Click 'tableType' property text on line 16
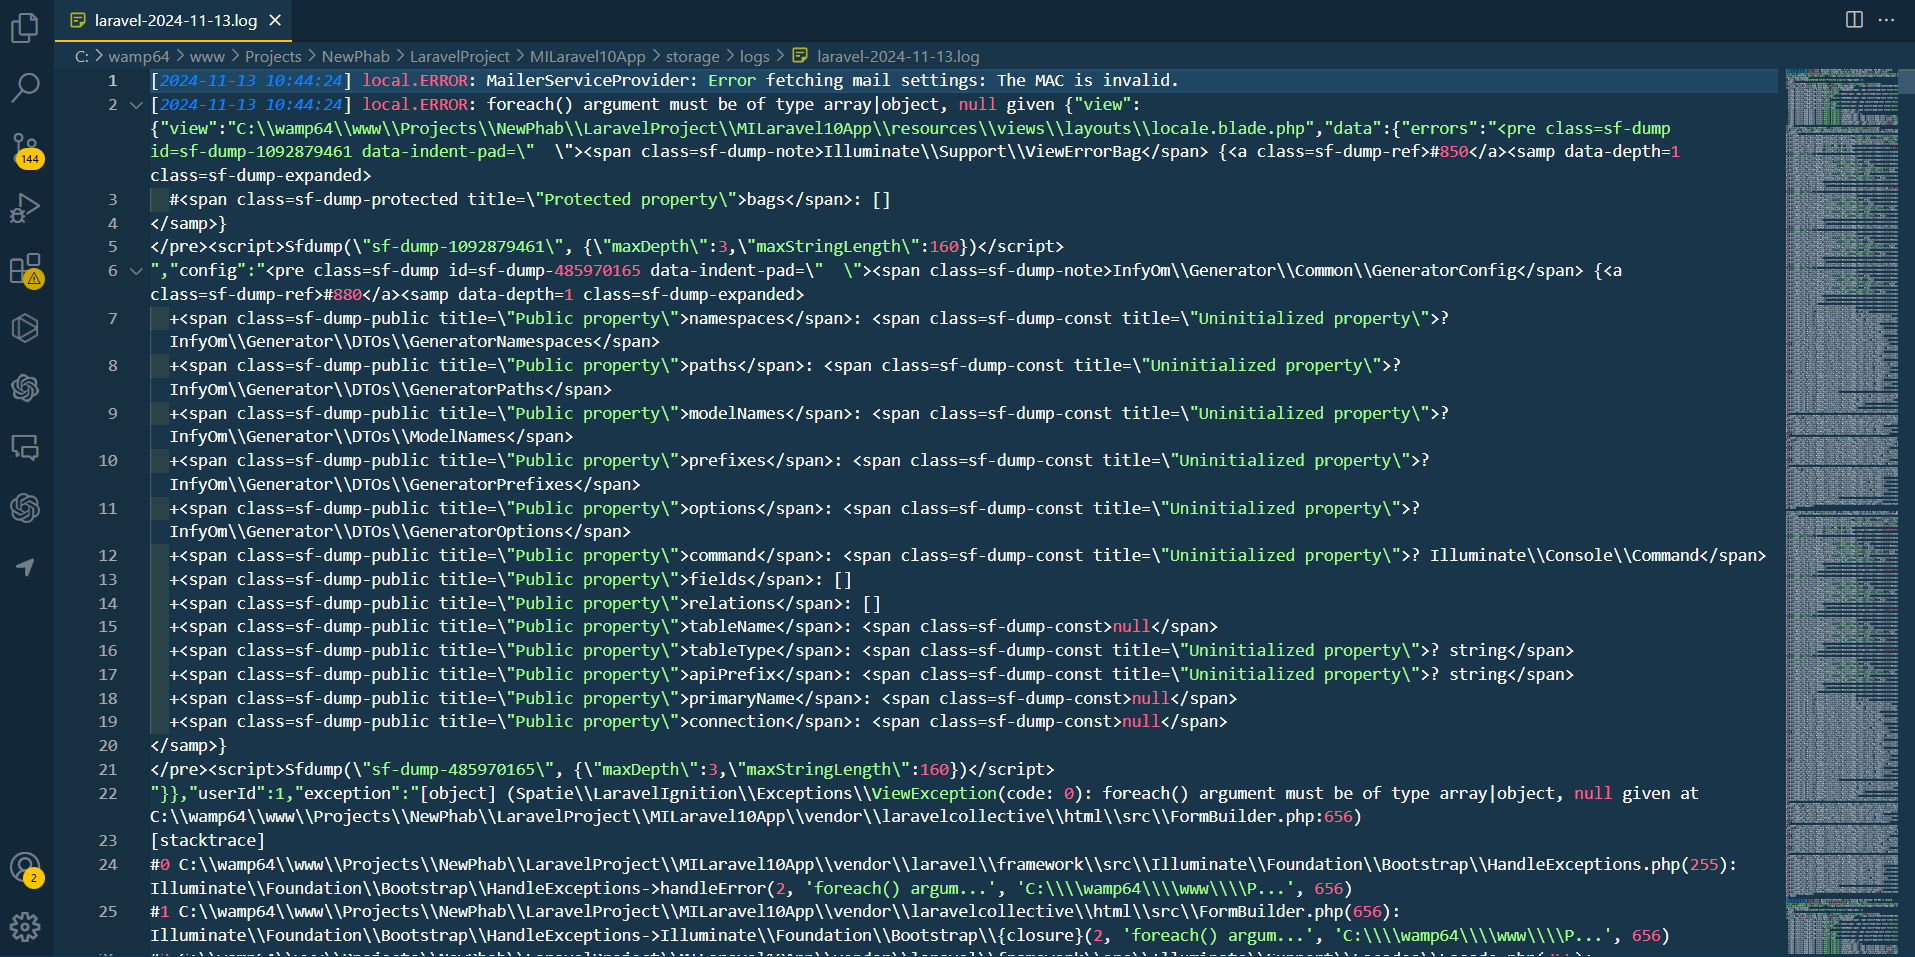The image size is (1915, 957). click(x=732, y=651)
